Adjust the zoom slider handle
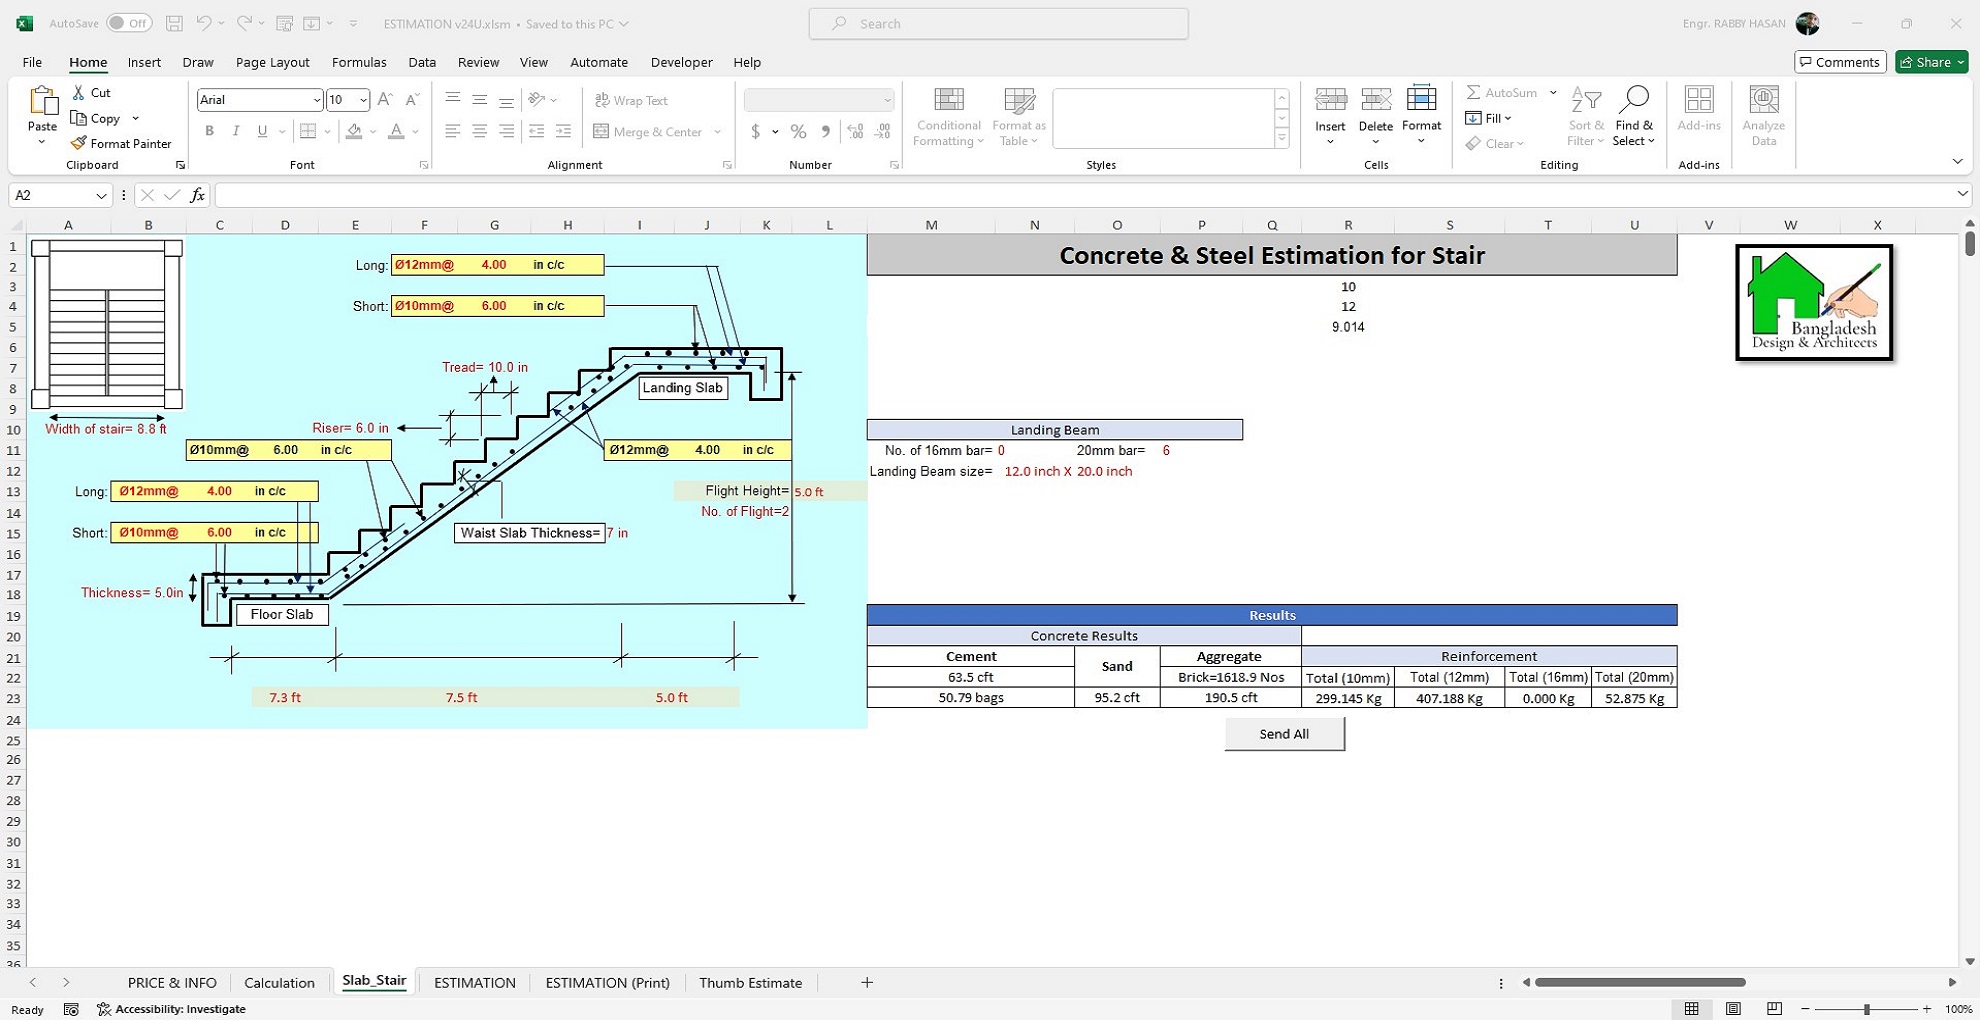 pos(1866,1009)
